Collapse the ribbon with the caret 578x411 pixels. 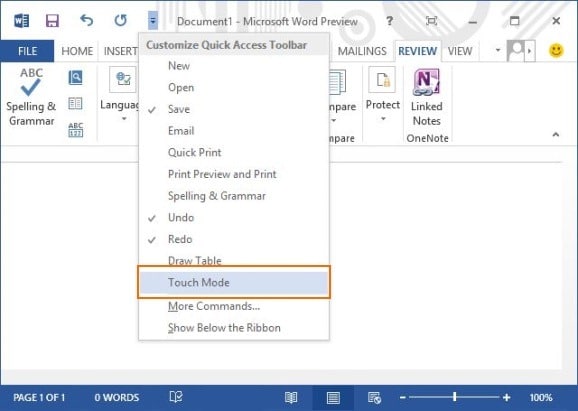[x=556, y=135]
